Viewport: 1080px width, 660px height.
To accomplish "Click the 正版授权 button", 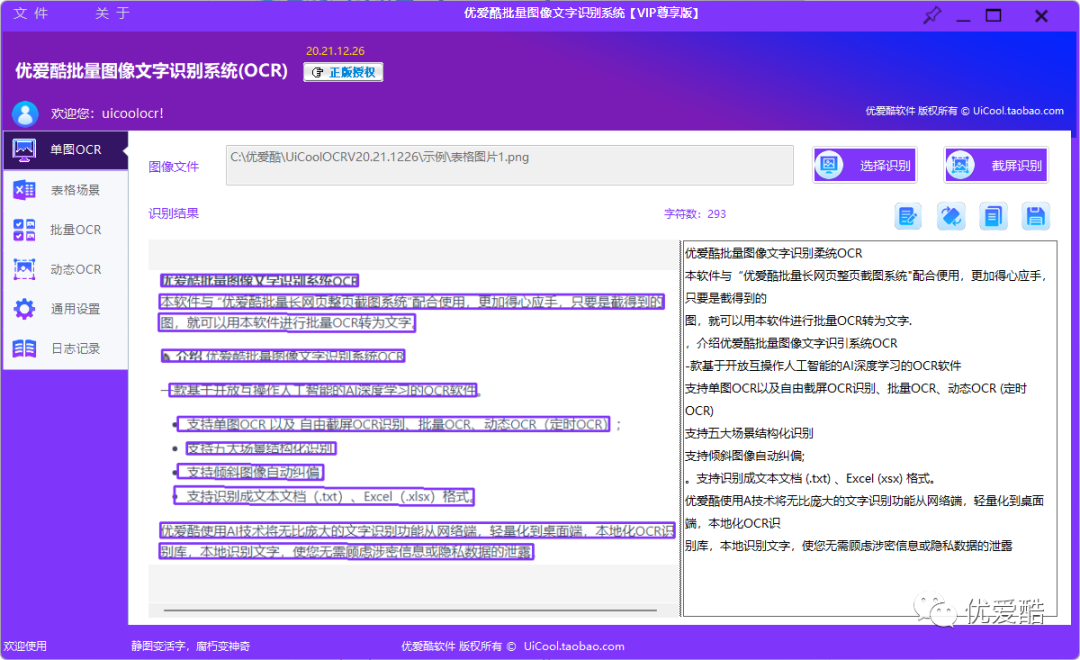I will pyautogui.click(x=343, y=72).
